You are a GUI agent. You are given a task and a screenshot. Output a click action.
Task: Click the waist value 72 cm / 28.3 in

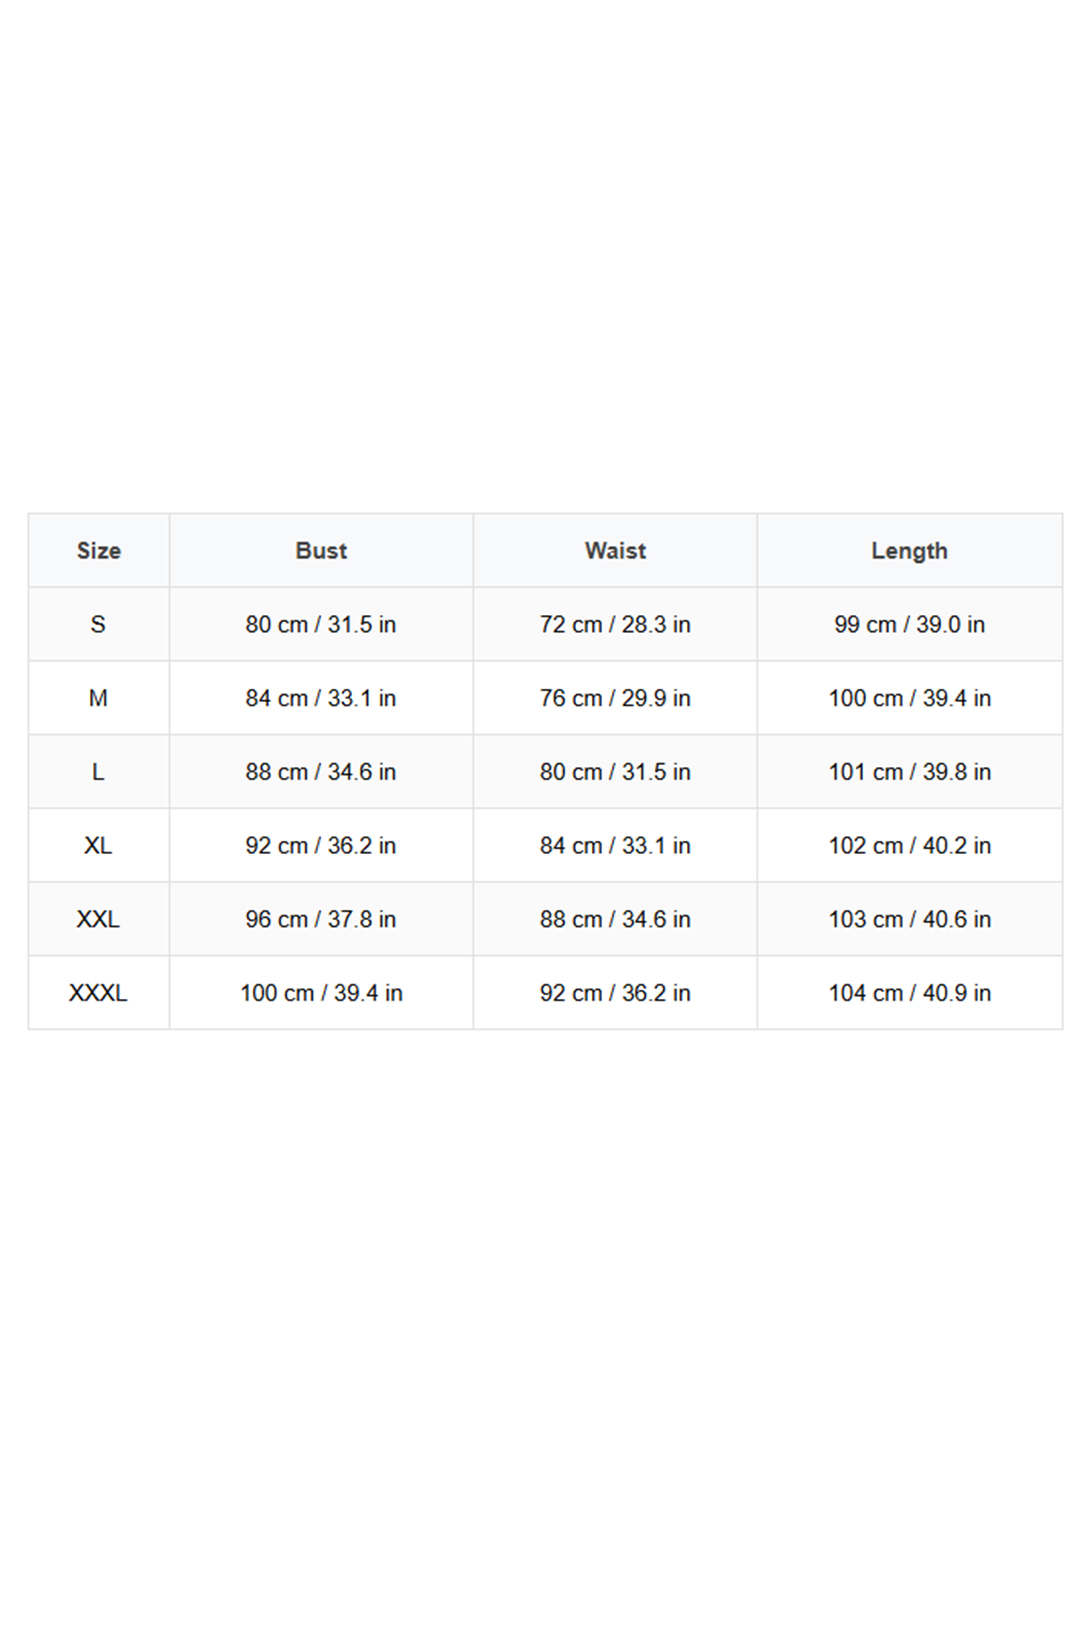coord(615,625)
